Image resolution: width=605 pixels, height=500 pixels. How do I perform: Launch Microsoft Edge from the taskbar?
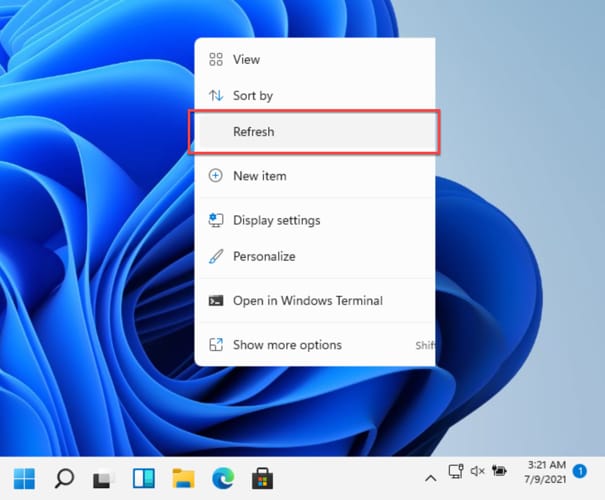223,478
